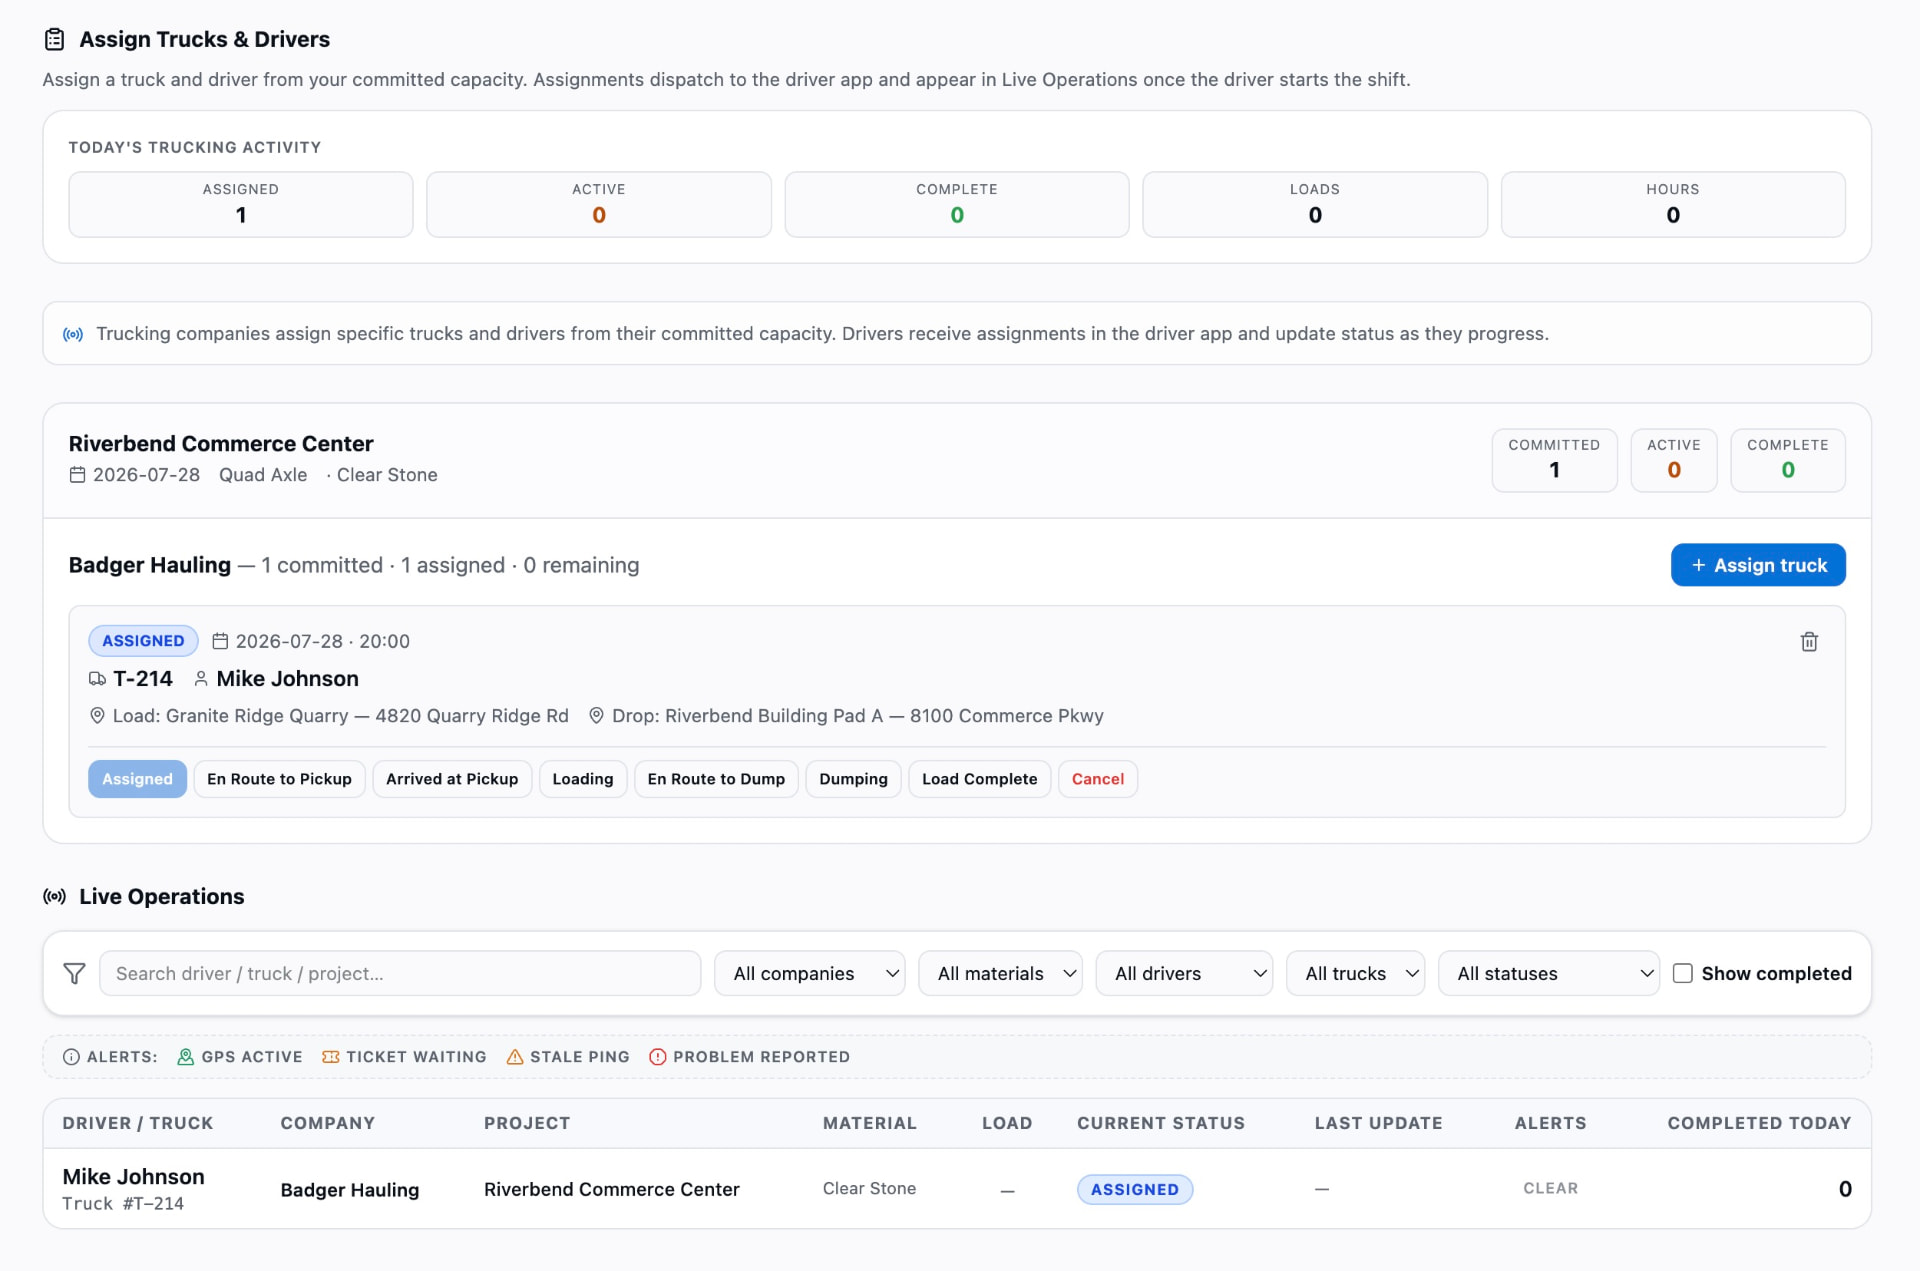Click the Complete stat card in Today's Trucking Activity

957,205
